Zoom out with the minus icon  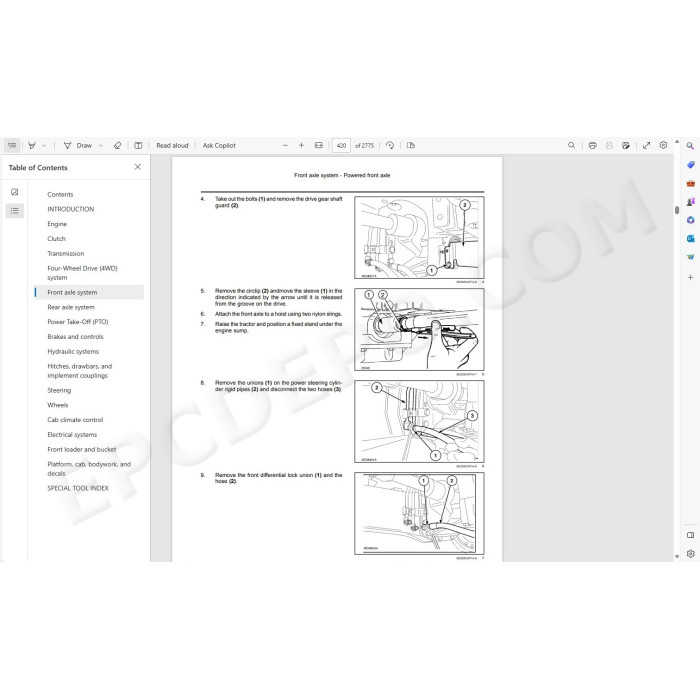coord(285,146)
